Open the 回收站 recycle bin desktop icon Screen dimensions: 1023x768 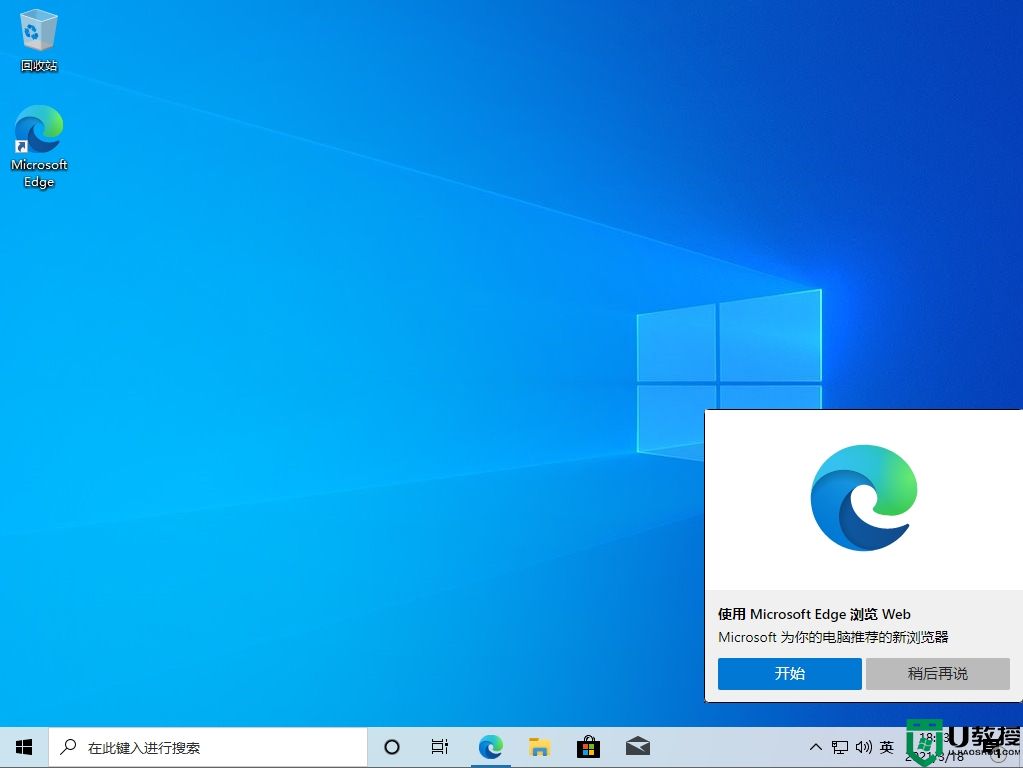tap(38, 40)
